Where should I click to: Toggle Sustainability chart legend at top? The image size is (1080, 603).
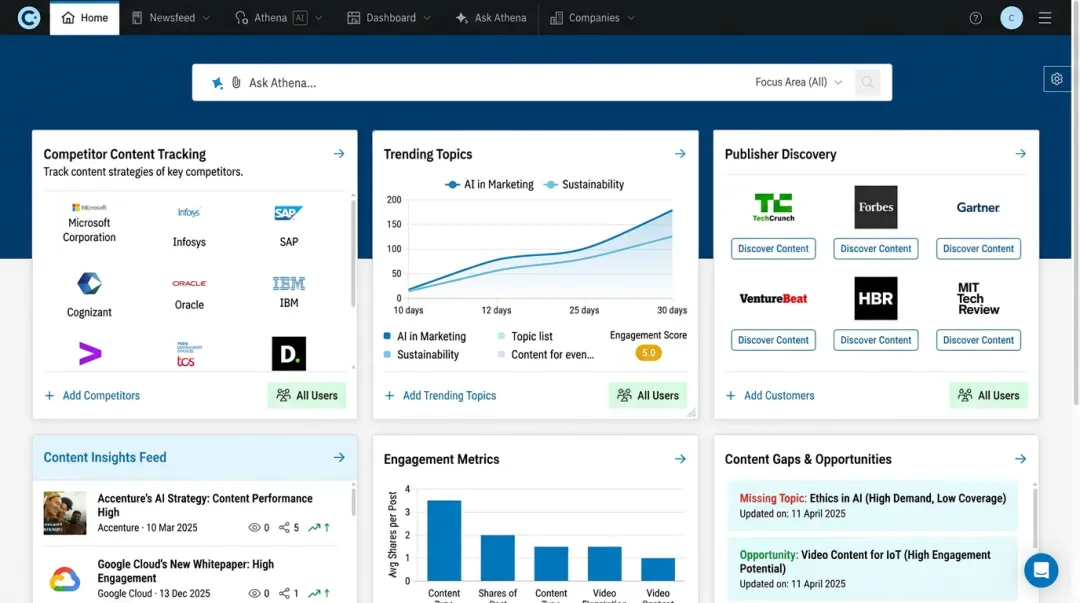pos(583,185)
